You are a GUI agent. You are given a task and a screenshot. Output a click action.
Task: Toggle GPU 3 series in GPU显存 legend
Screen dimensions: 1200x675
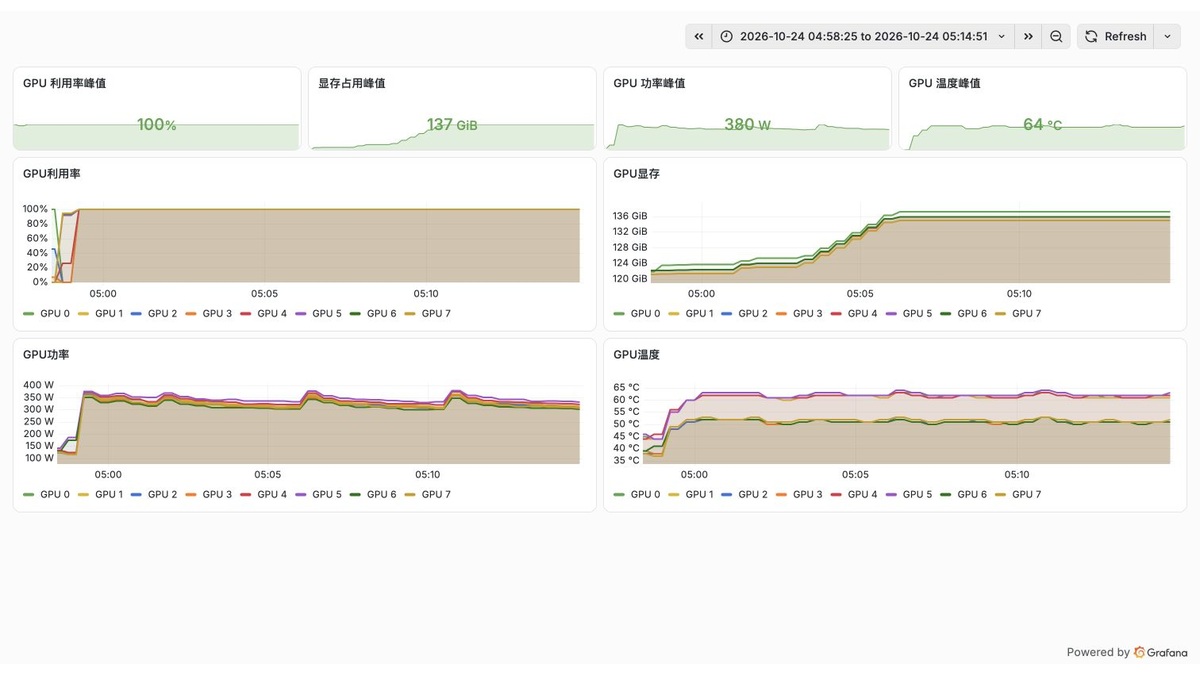[803, 313]
